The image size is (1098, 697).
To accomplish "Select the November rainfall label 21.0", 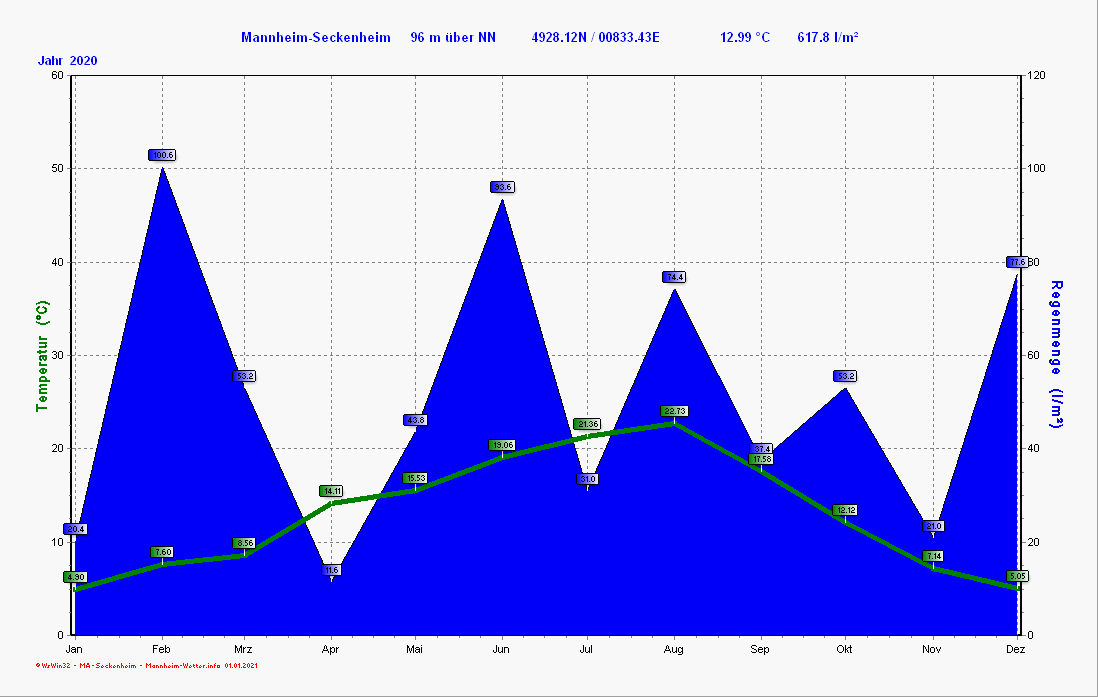I will click(933, 526).
